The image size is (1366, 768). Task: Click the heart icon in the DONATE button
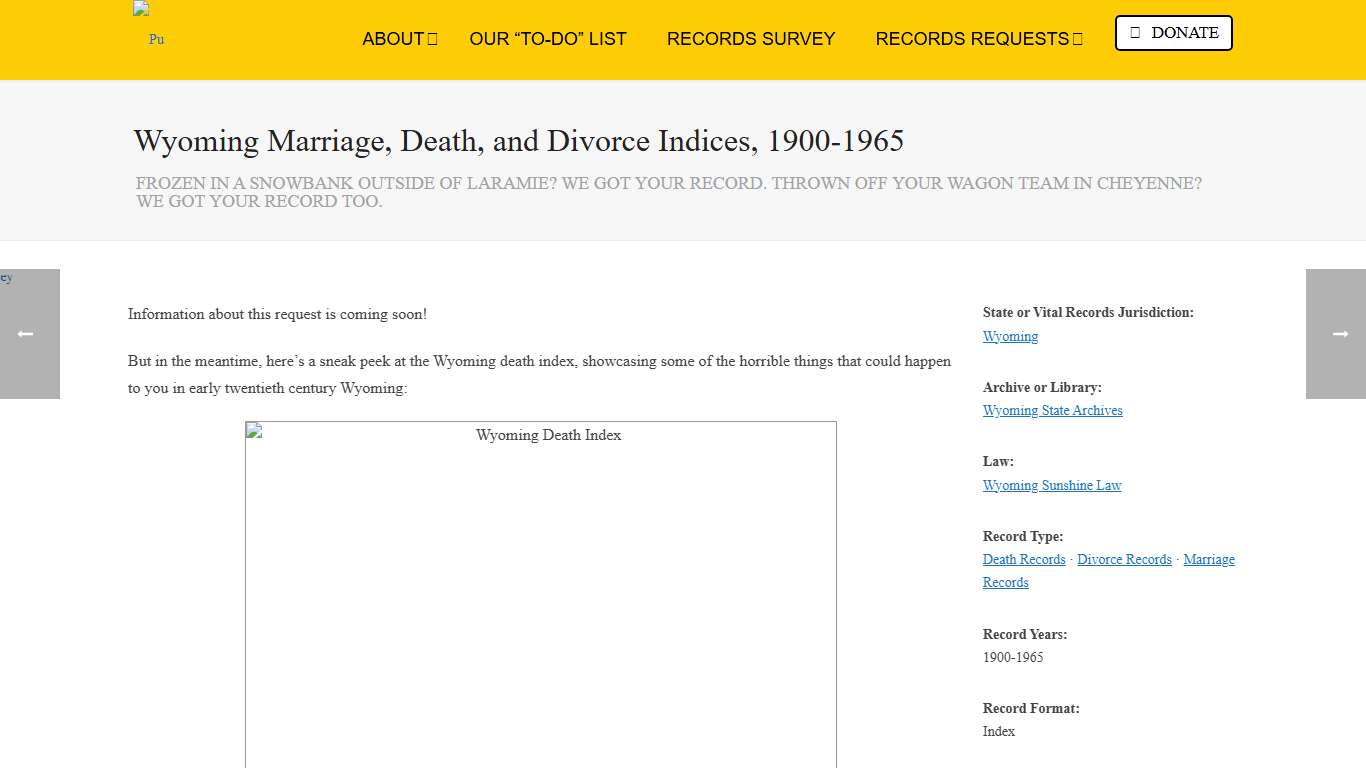[1137, 32]
